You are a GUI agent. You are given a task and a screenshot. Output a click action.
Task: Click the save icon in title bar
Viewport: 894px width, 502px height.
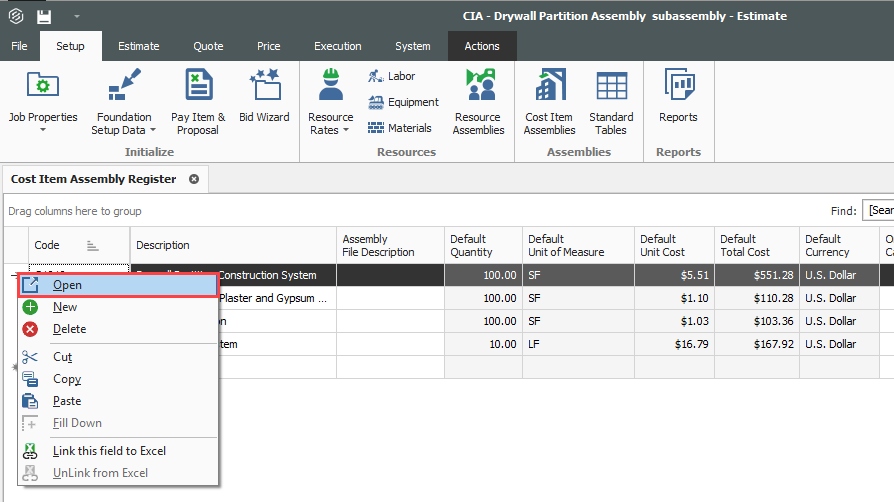coord(44,16)
